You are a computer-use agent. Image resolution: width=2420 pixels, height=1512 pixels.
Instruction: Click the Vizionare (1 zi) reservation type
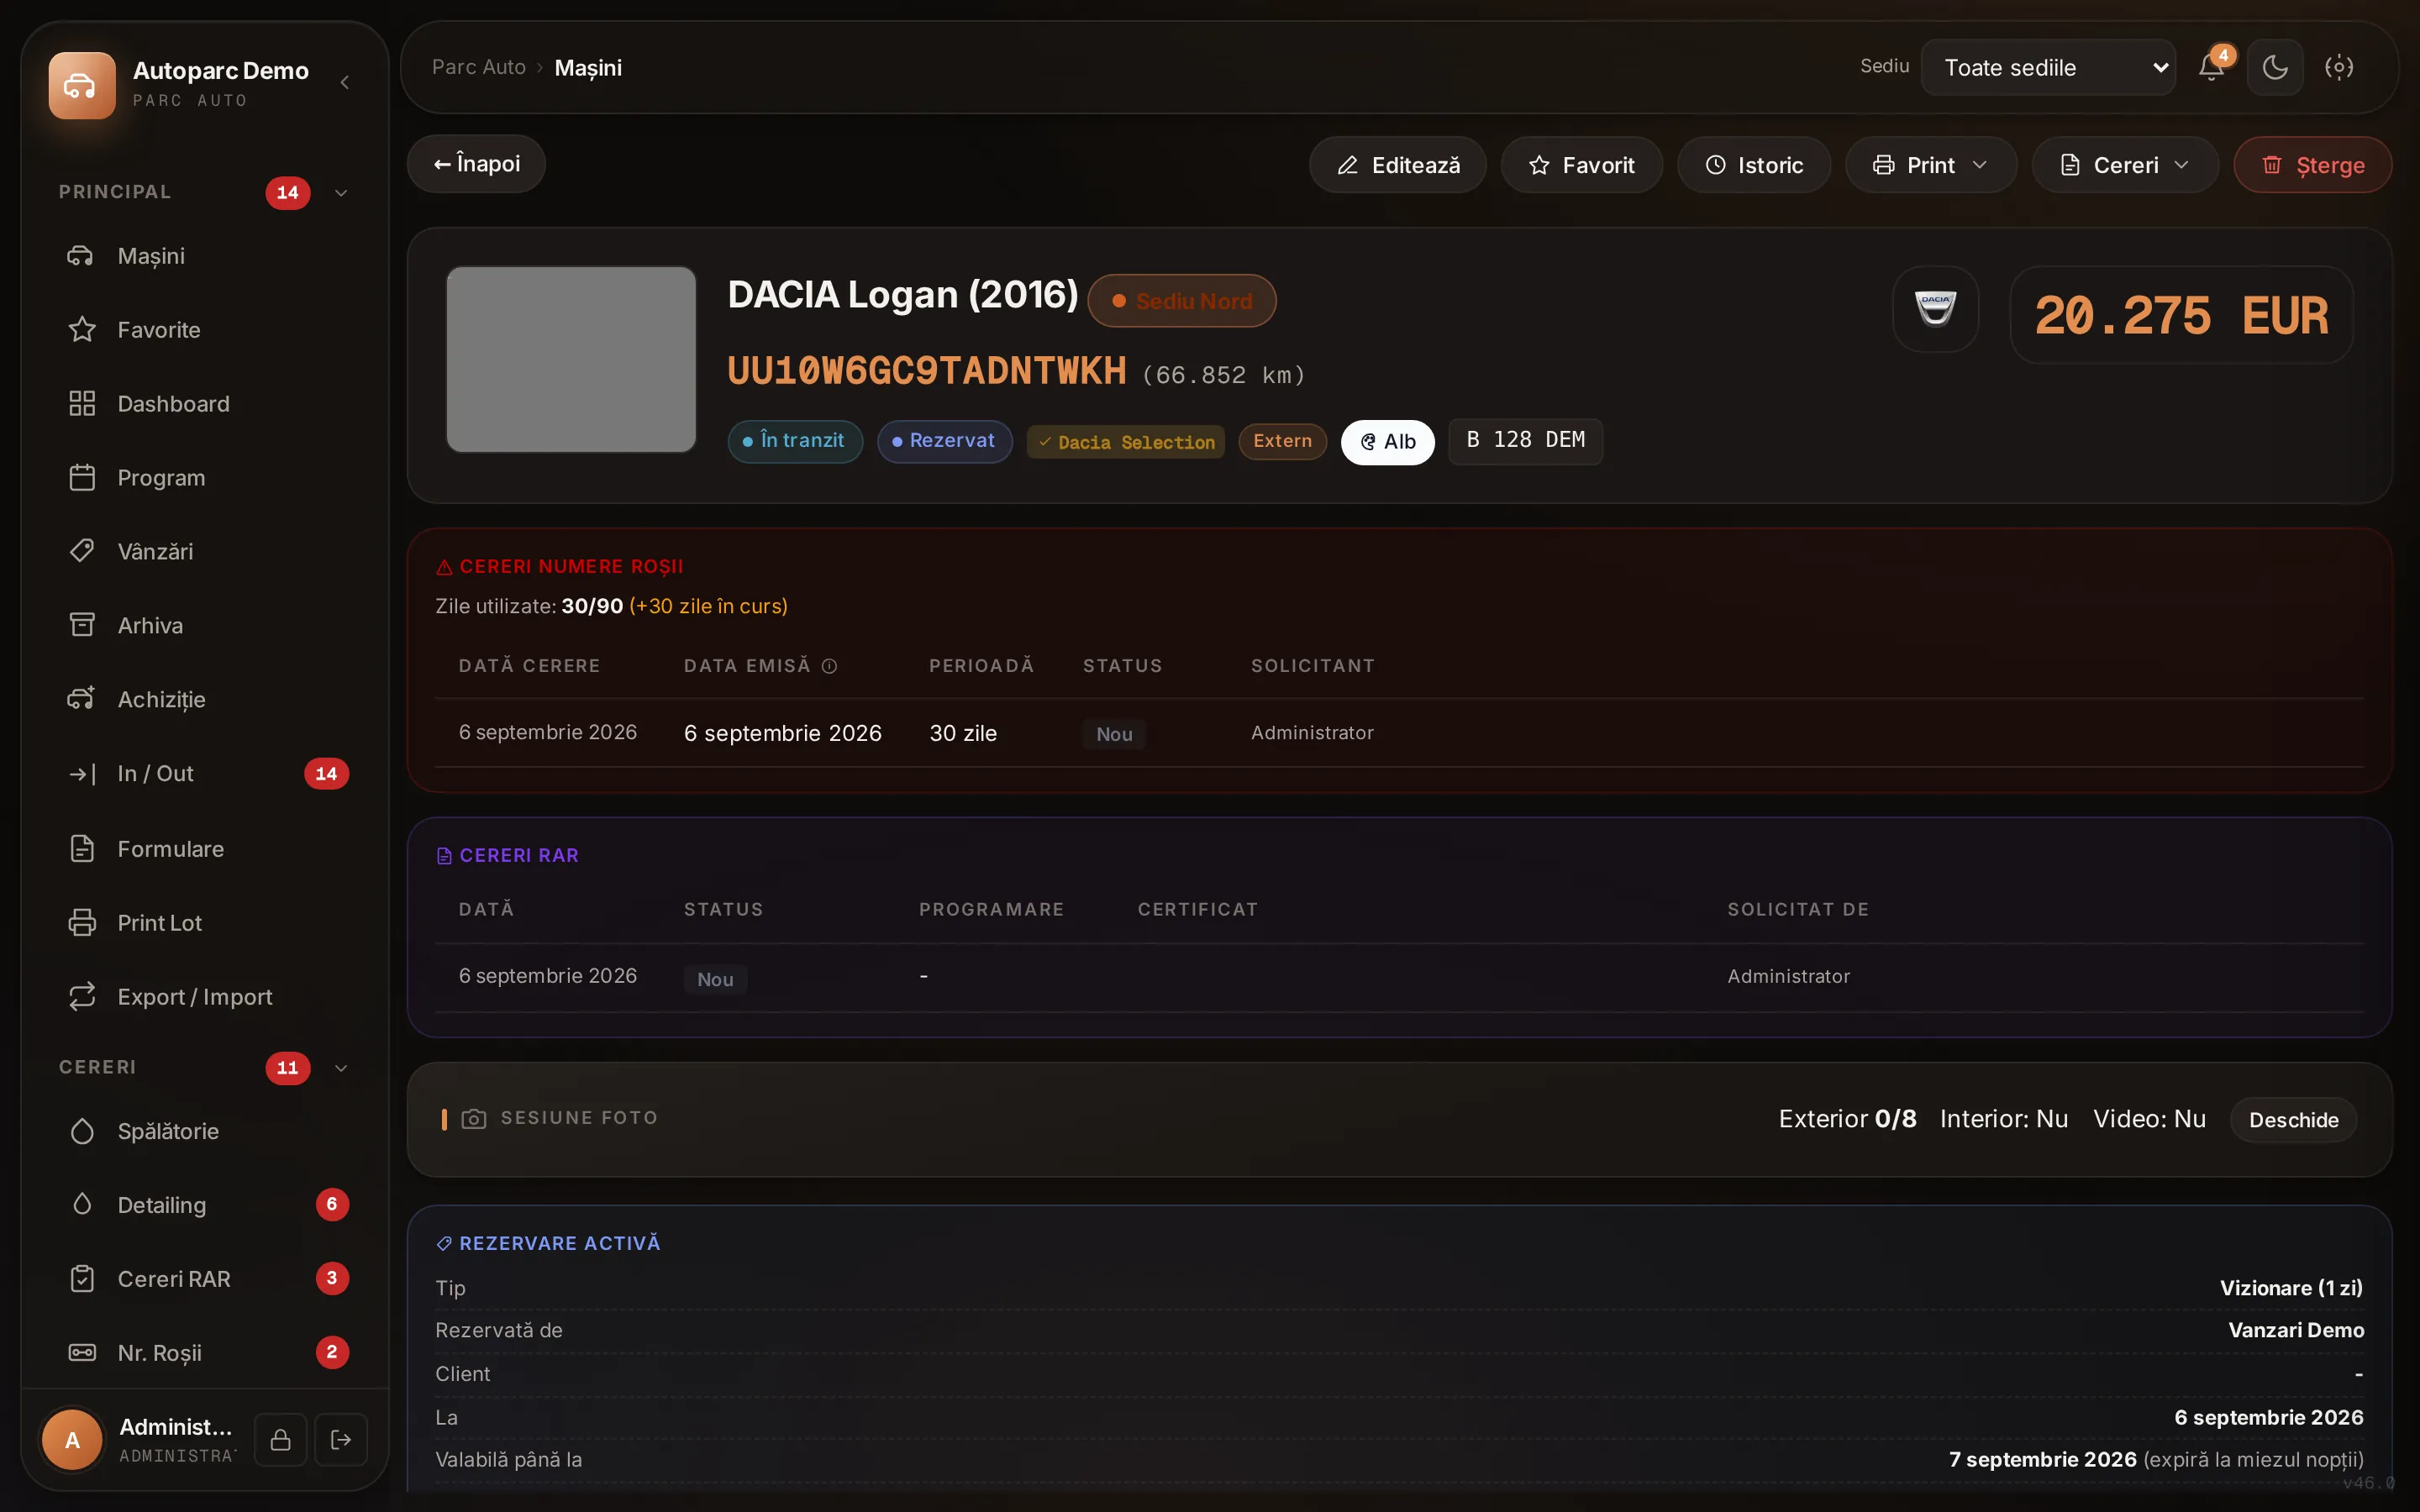2291,1288
